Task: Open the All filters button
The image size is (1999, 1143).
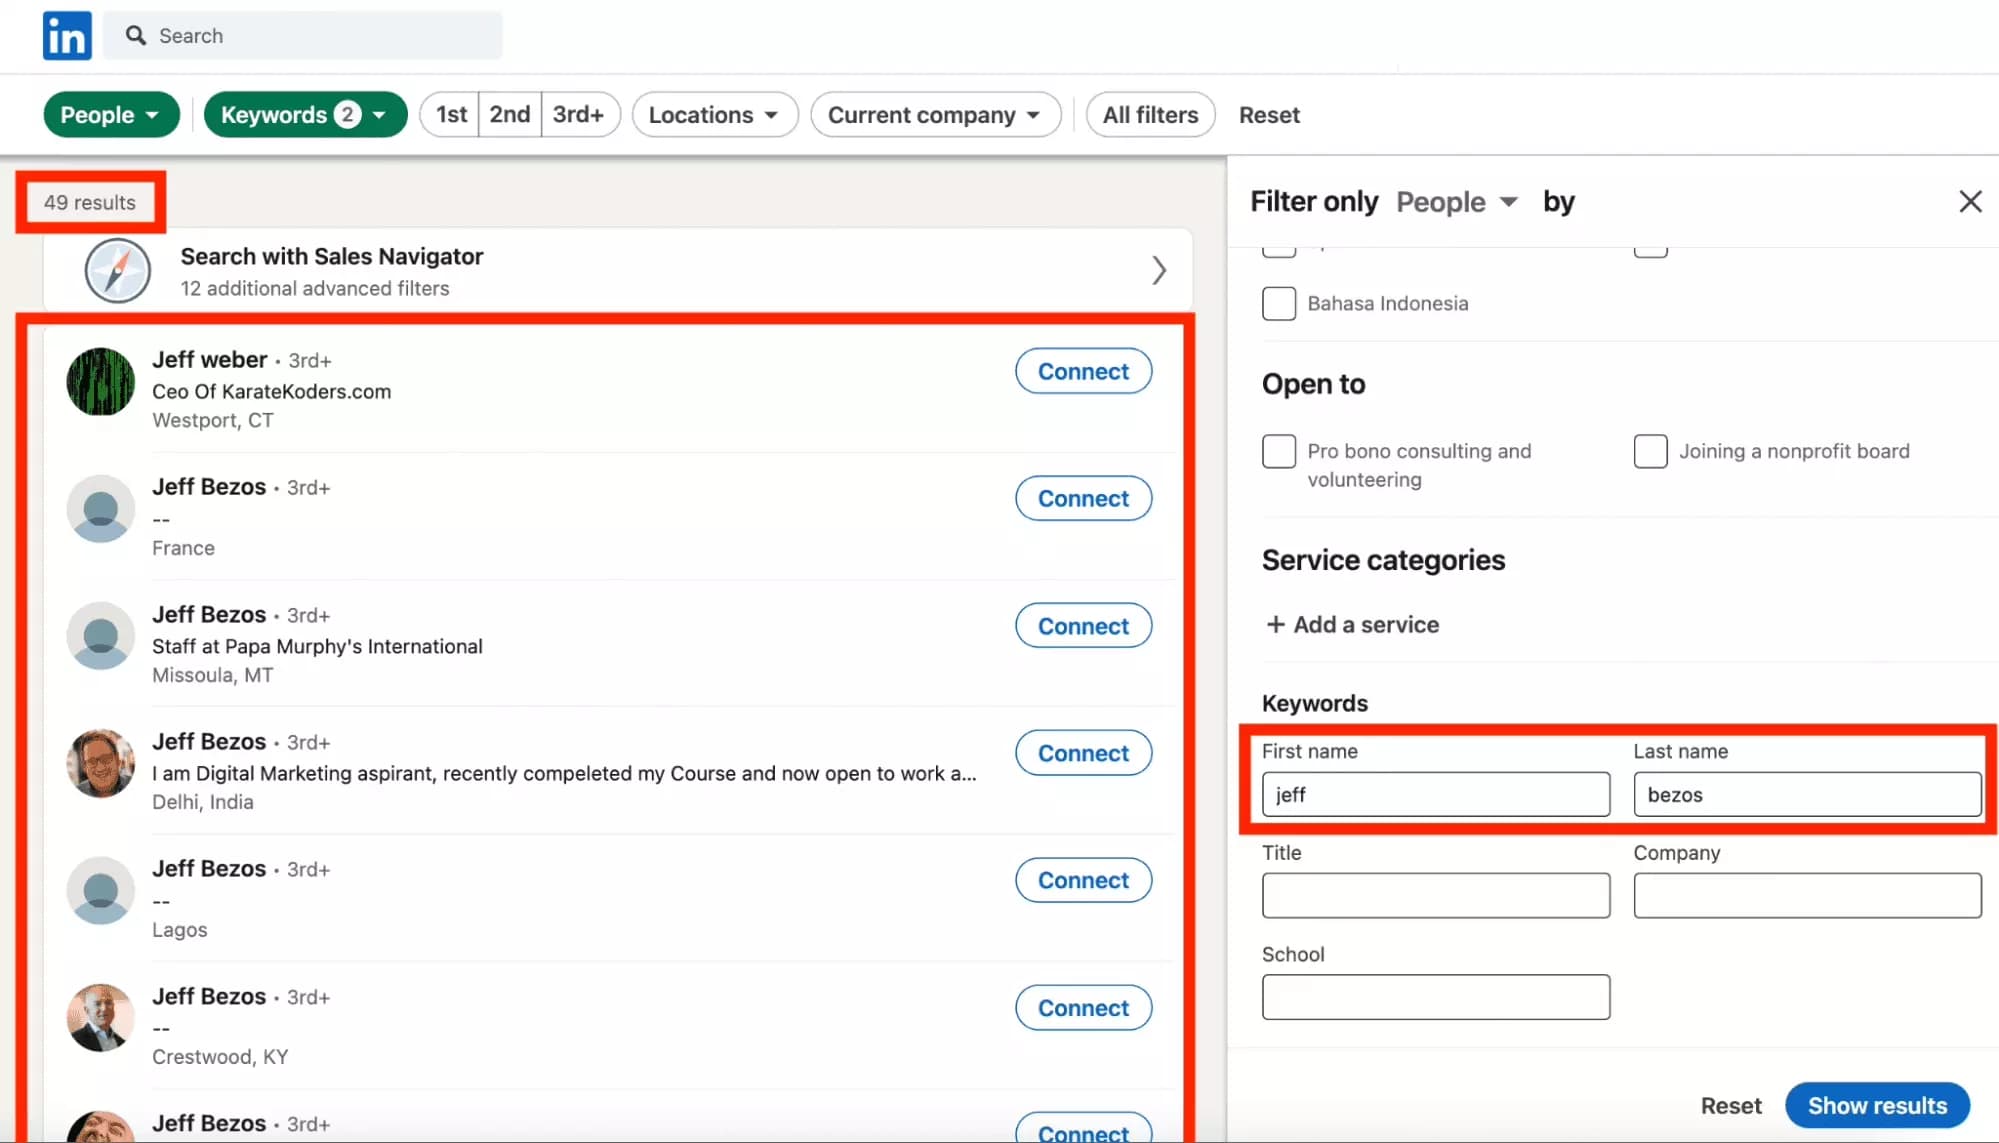Action: 1149,115
